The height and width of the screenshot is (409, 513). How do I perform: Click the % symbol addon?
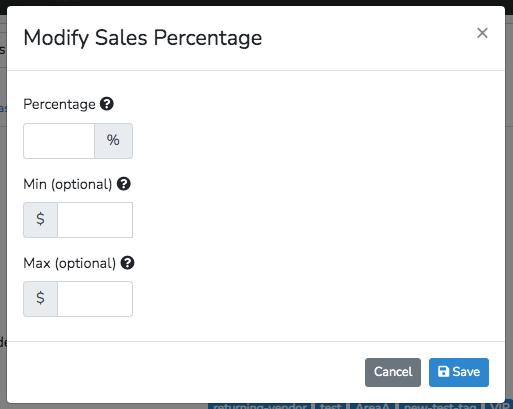pyautogui.click(x=113, y=141)
